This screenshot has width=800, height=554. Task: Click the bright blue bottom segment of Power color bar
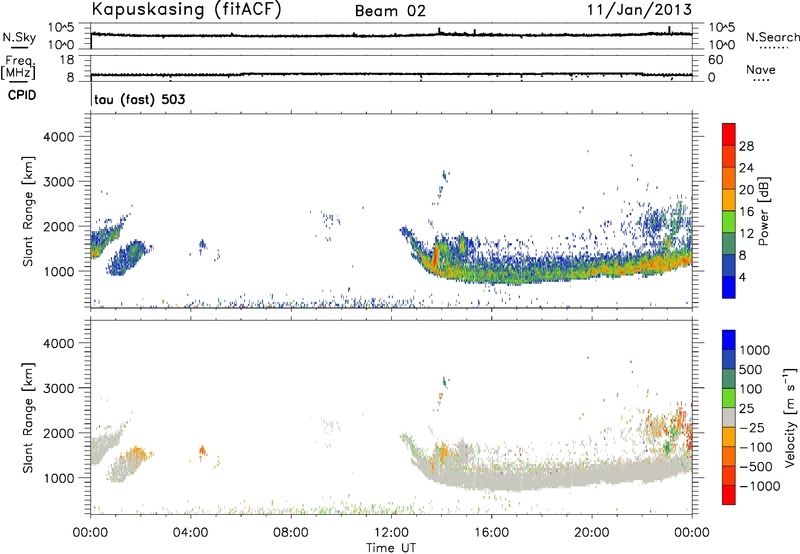pos(729,287)
